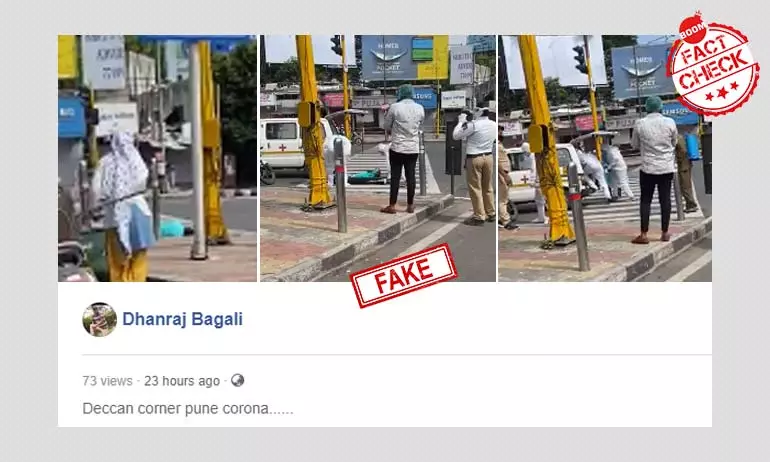Click the 73 views count
The height and width of the screenshot is (462, 770).
coord(107,381)
